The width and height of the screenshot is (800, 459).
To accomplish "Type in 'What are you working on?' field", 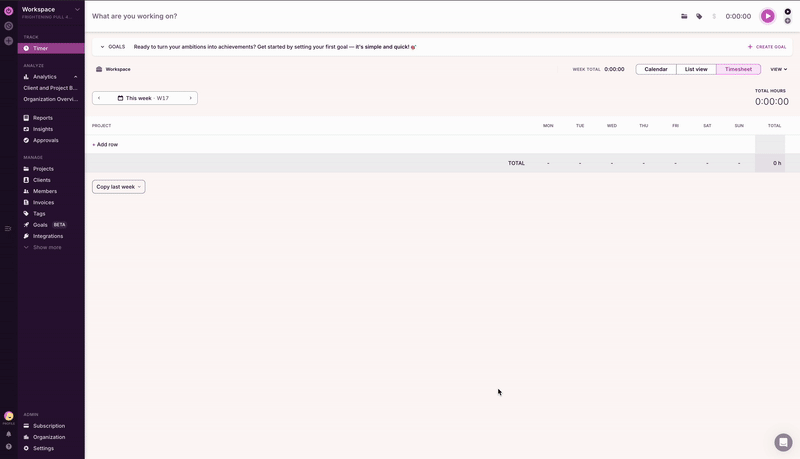I will (300, 16).
